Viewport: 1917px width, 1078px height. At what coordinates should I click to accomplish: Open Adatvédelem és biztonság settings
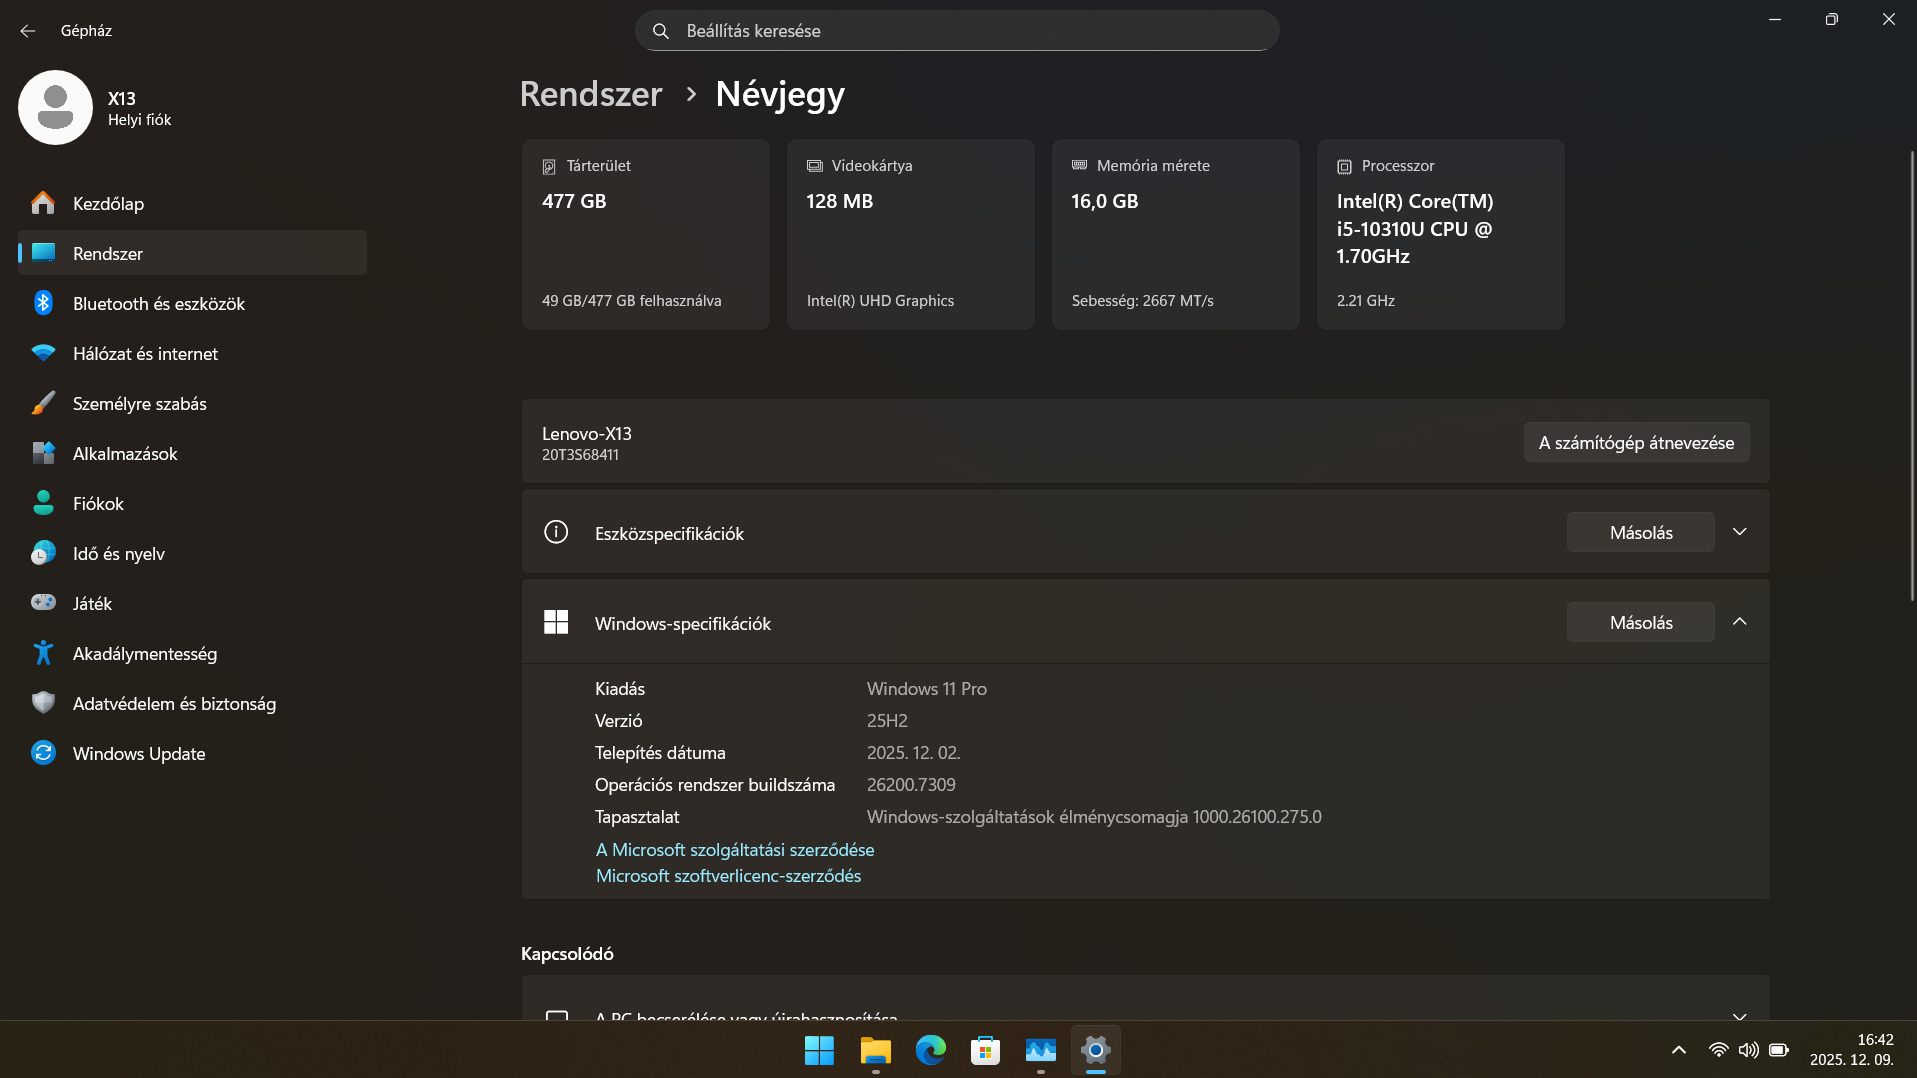(x=192, y=703)
